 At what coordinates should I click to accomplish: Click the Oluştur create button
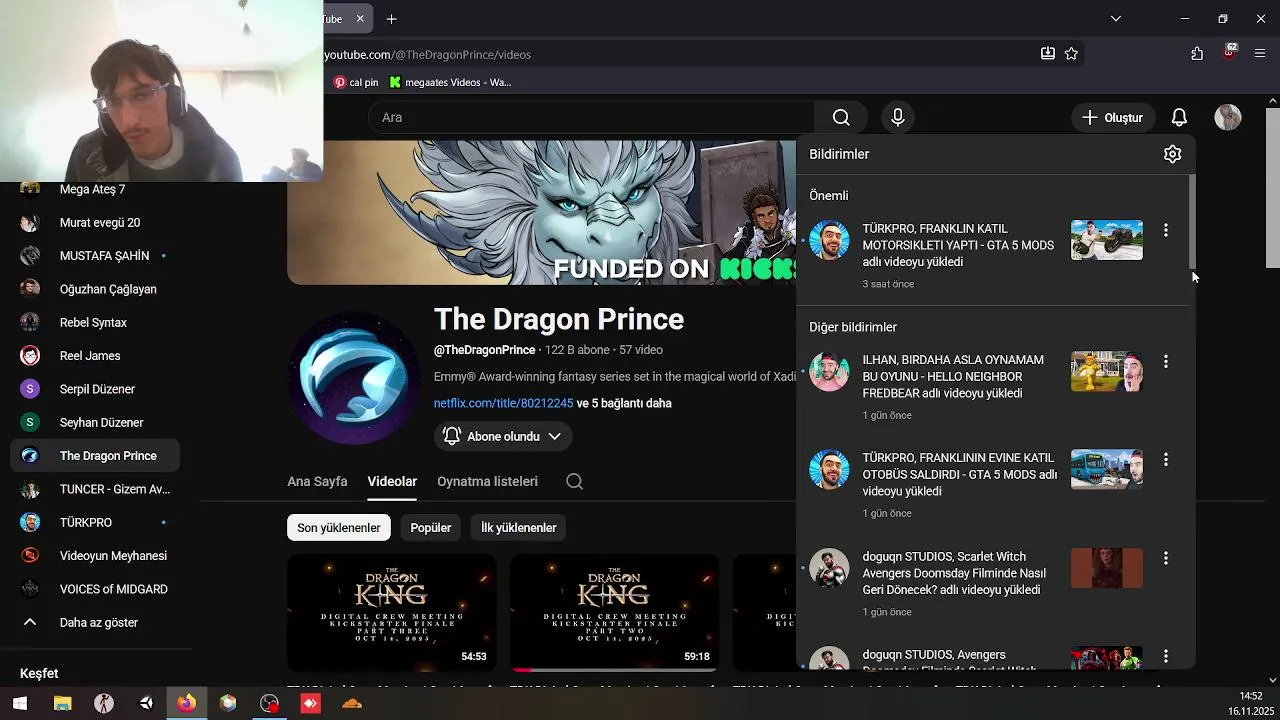1112,117
